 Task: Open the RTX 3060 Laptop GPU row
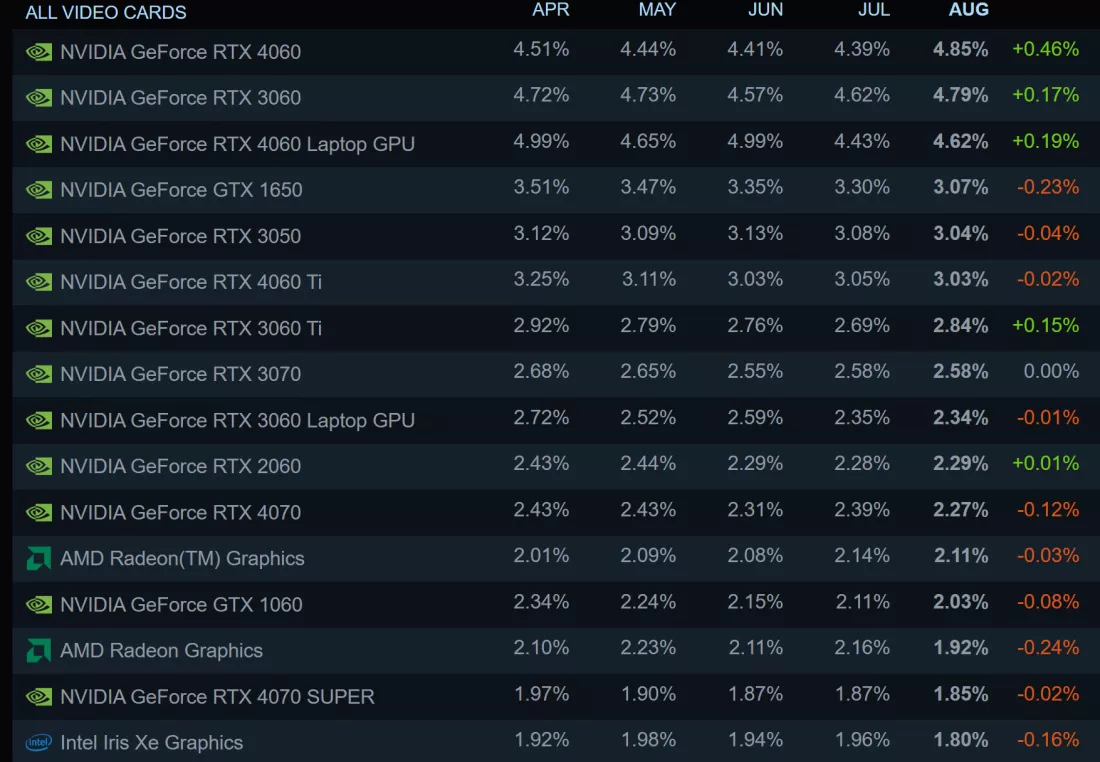click(x=556, y=420)
